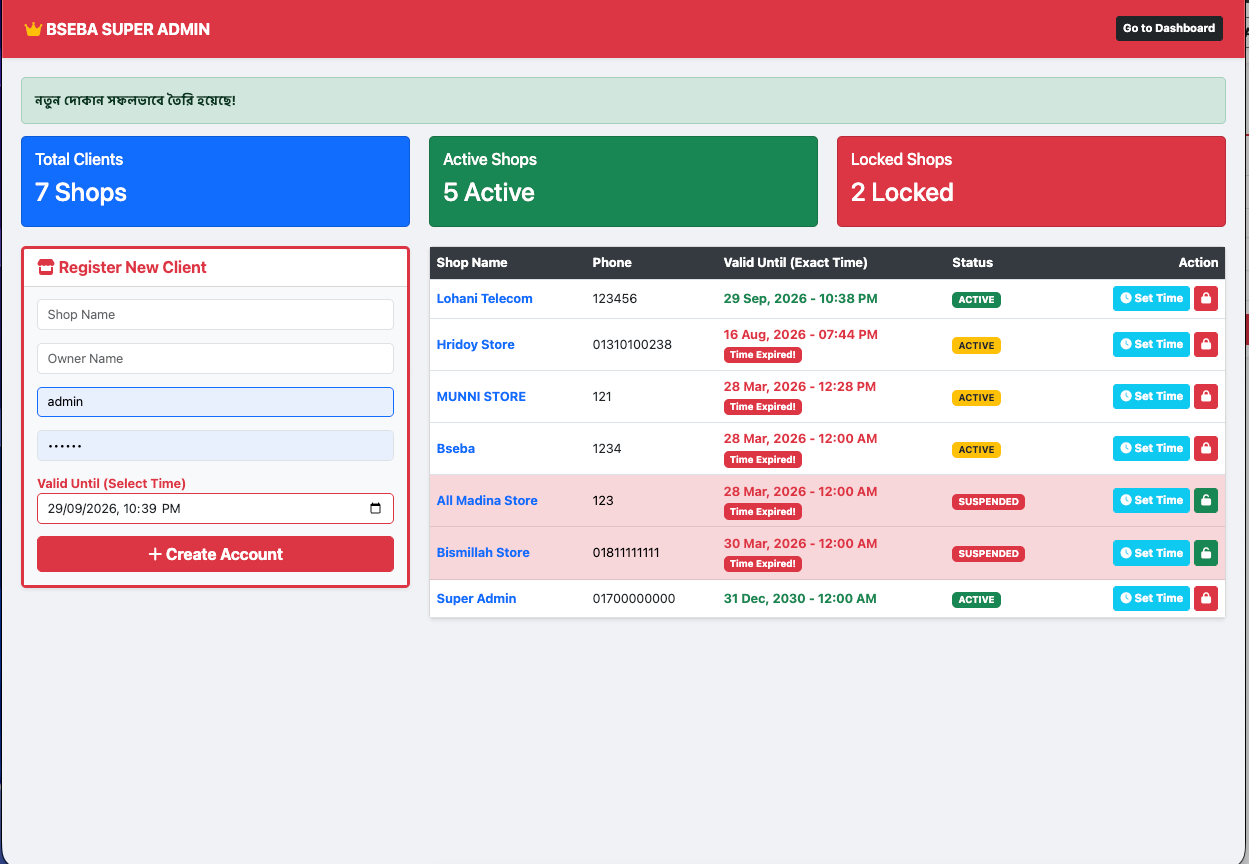Viewport: 1249px width, 864px height.
Task: Open the MUNNI STORE shop link
Action: [x=481, y=396]
